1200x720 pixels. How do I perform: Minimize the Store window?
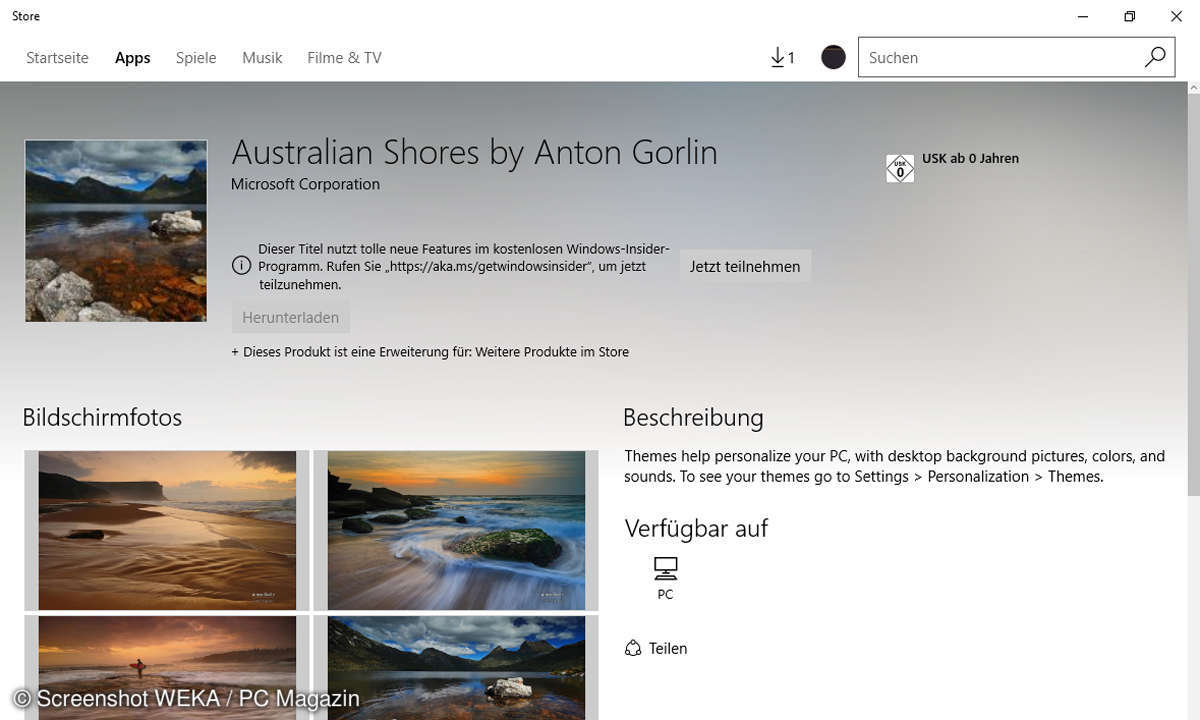pyautogui.click(x=1083, y=16)
